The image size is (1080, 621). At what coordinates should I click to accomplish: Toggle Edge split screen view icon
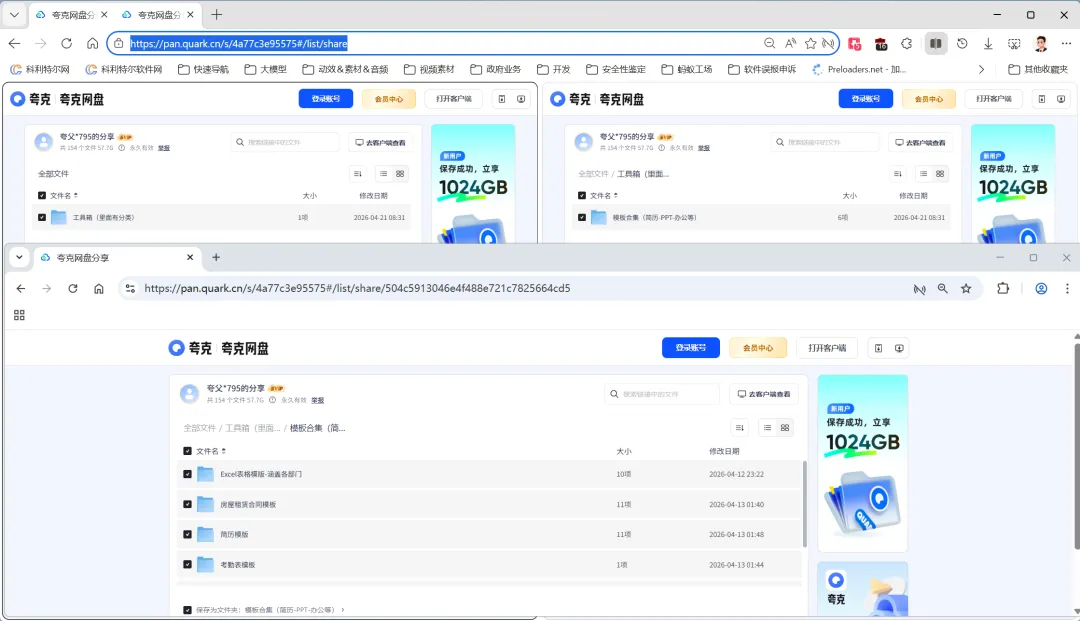point(935,43)
